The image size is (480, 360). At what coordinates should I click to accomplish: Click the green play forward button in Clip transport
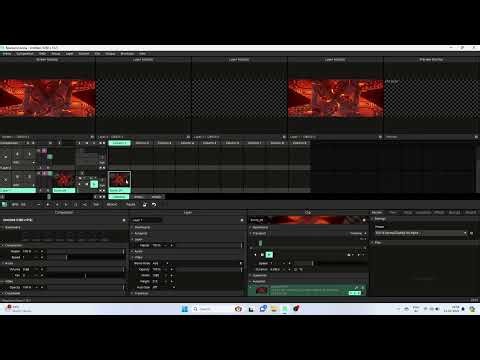click(x=269, y=255)
